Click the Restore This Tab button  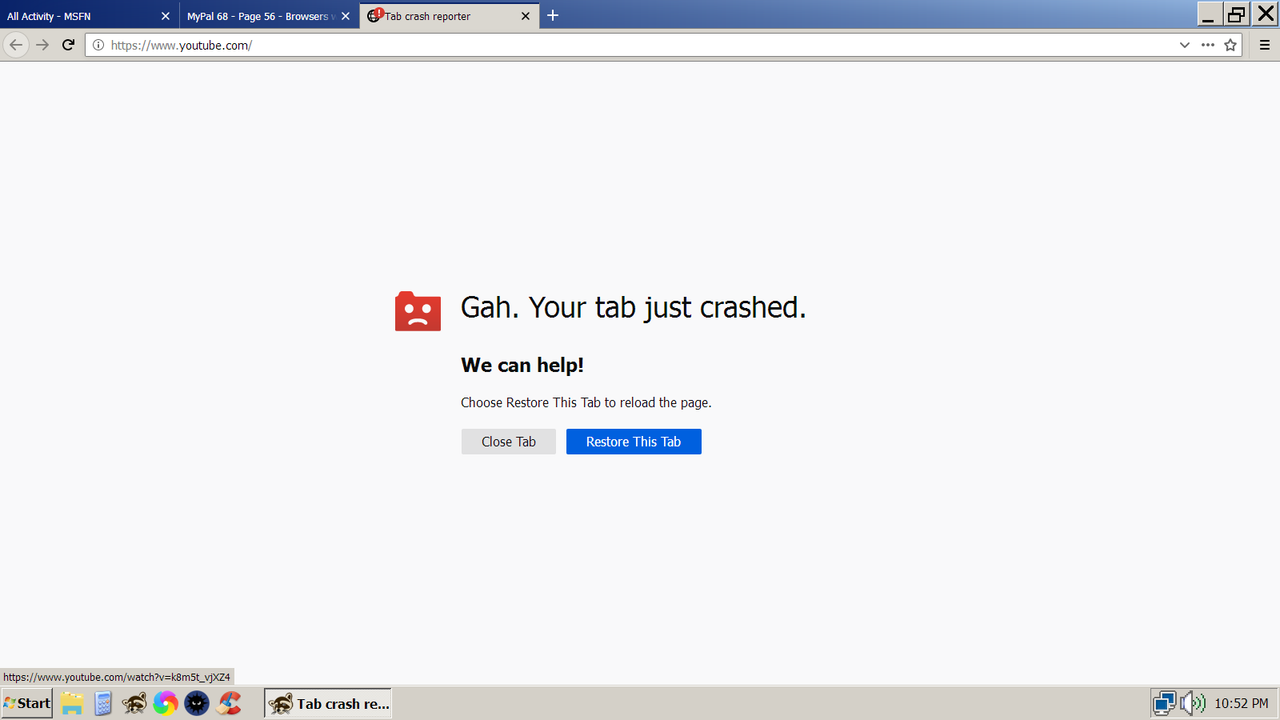point(634,442)
